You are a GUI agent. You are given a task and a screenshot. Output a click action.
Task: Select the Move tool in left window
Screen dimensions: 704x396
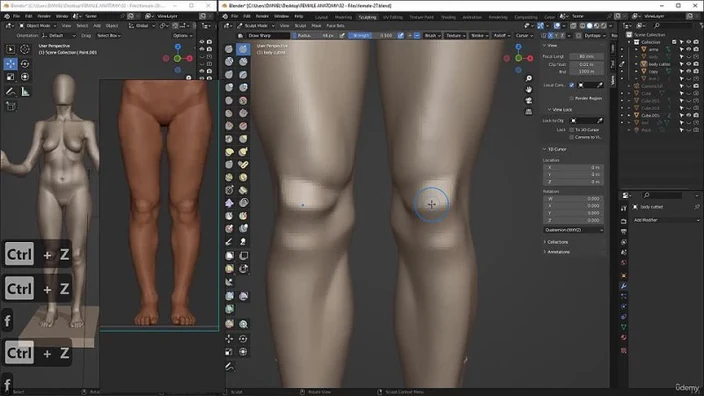tap(10, 64)
